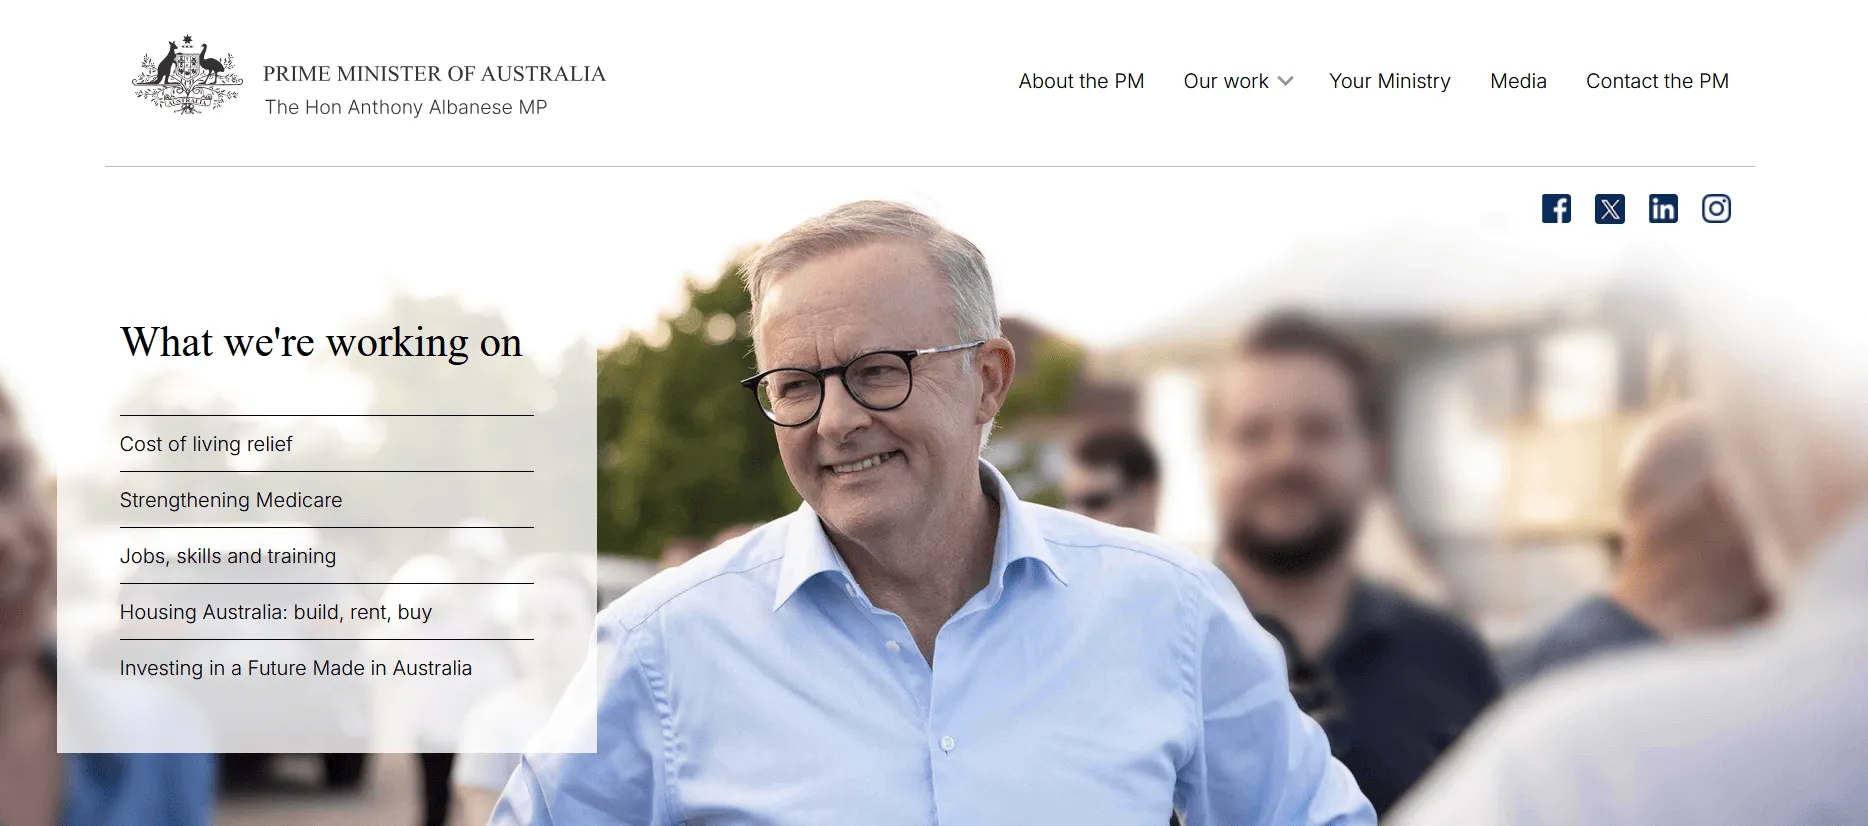Viewport: 1868px width, 826px height.
Task: Open the LinkedIn icon
Action: point(1663,209)
